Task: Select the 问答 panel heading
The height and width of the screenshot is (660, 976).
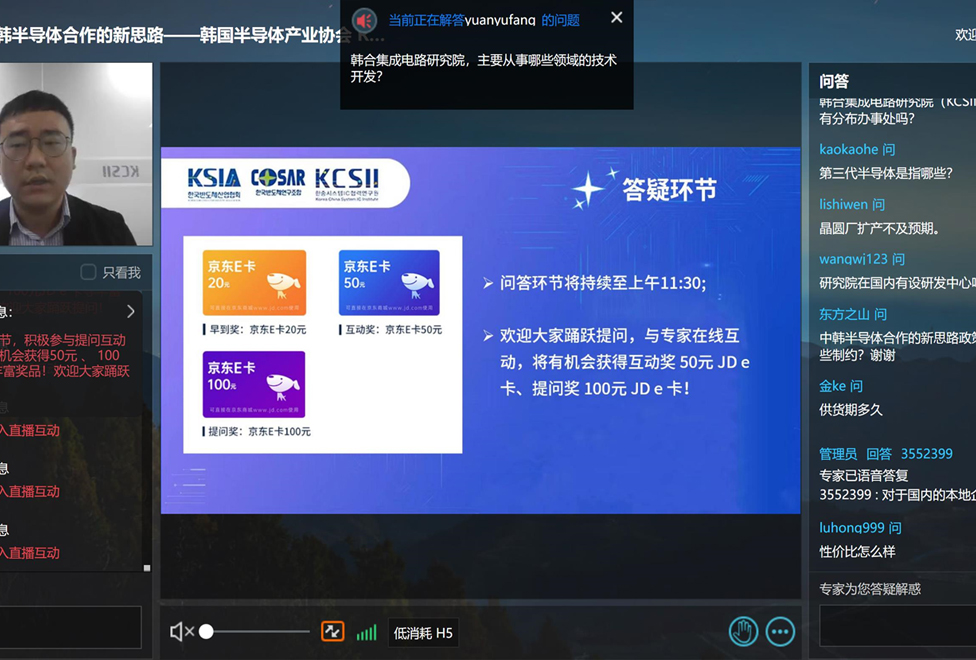Action: click(x=834, y=82)
